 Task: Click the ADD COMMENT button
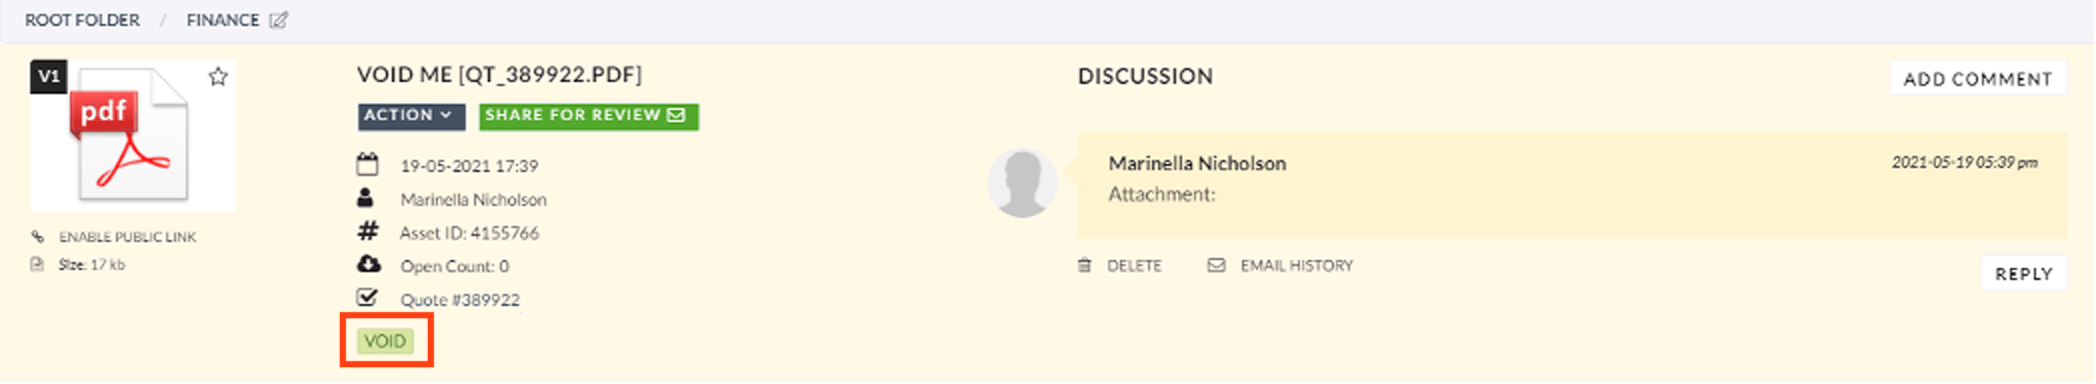(1978, 79)
